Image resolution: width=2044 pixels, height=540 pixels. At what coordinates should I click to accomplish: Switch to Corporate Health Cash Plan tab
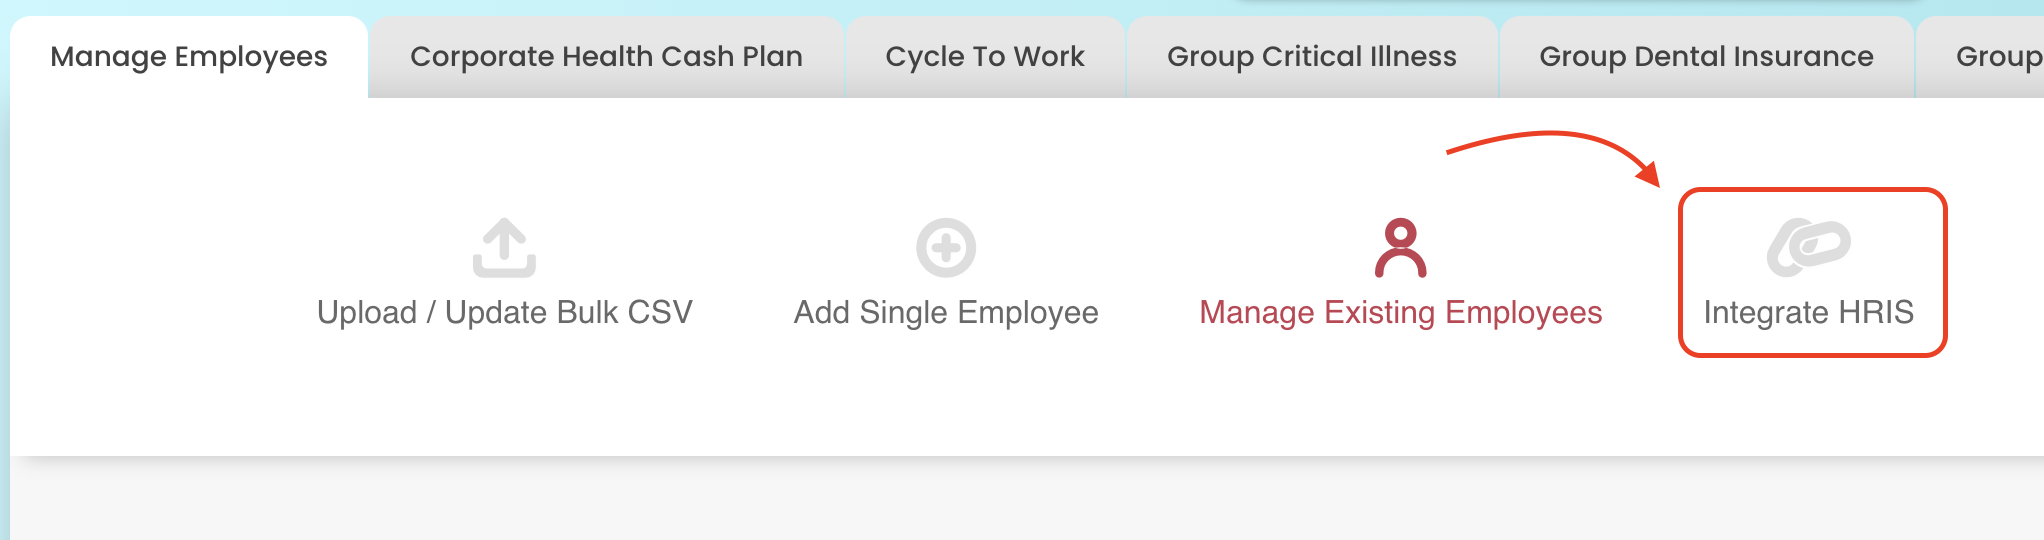pyautogui.click(x=606, y=57)
